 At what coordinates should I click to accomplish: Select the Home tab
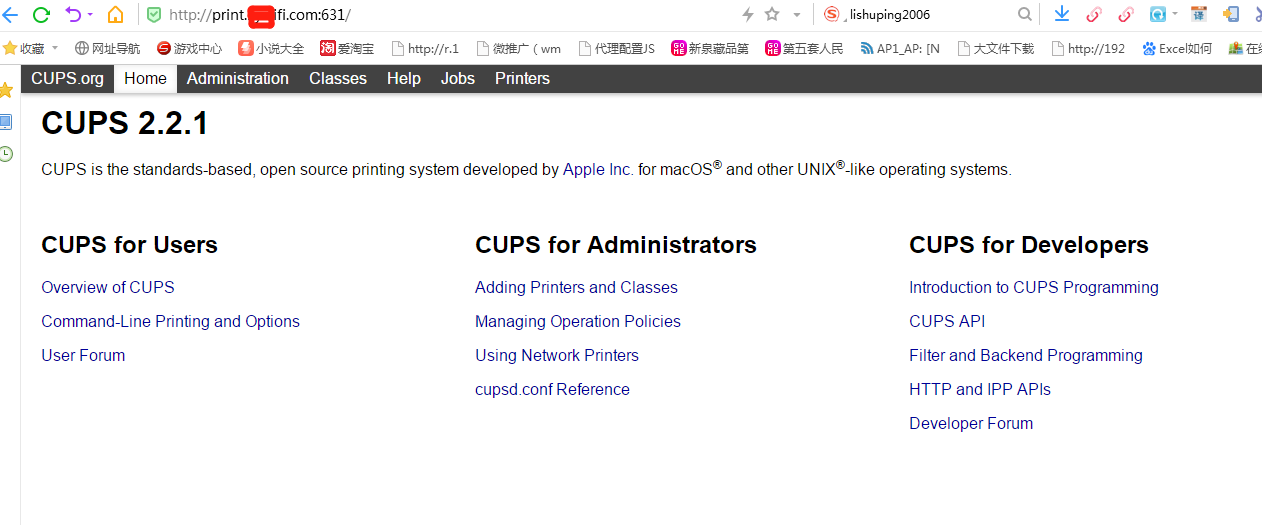tap(145, 78)
